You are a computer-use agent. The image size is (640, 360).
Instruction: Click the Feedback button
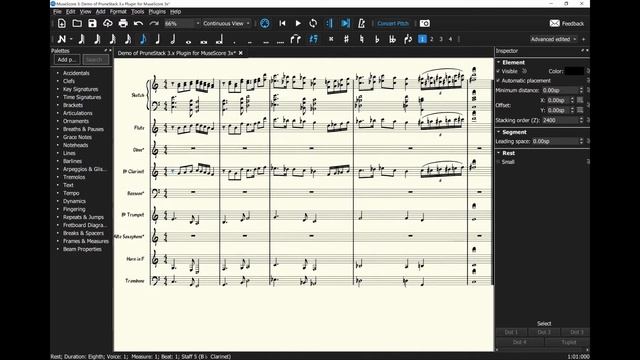(567, 24)
